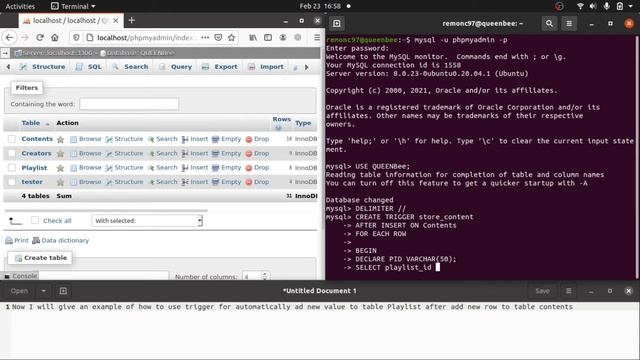Open the phpMyAdmin Console bar
Screen dimensions: 640x360
point(20,276)
